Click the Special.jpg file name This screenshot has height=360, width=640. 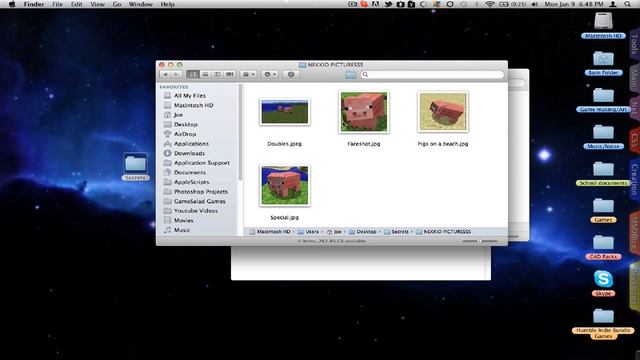point(284,218)
